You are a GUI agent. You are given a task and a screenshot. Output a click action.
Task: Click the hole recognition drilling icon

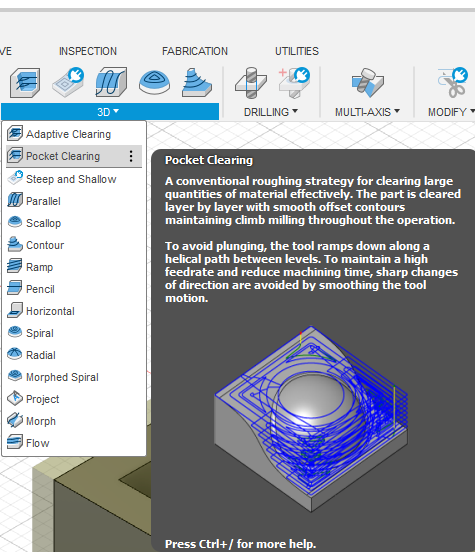pyautogui.click(x=294, y=83)
